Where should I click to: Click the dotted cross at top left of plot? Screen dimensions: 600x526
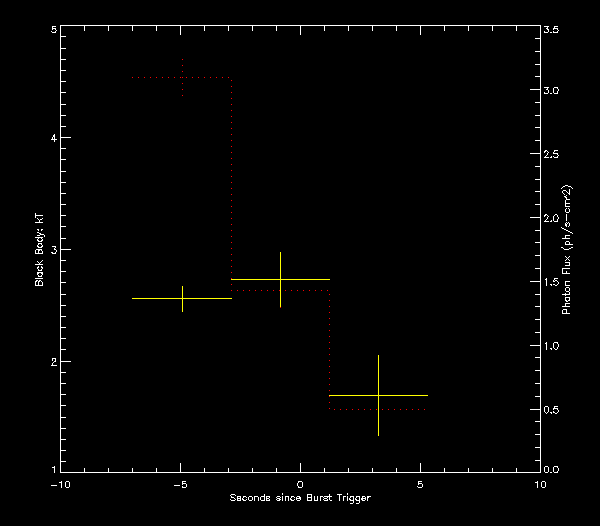pyautogui.click(x=182, y=77)
